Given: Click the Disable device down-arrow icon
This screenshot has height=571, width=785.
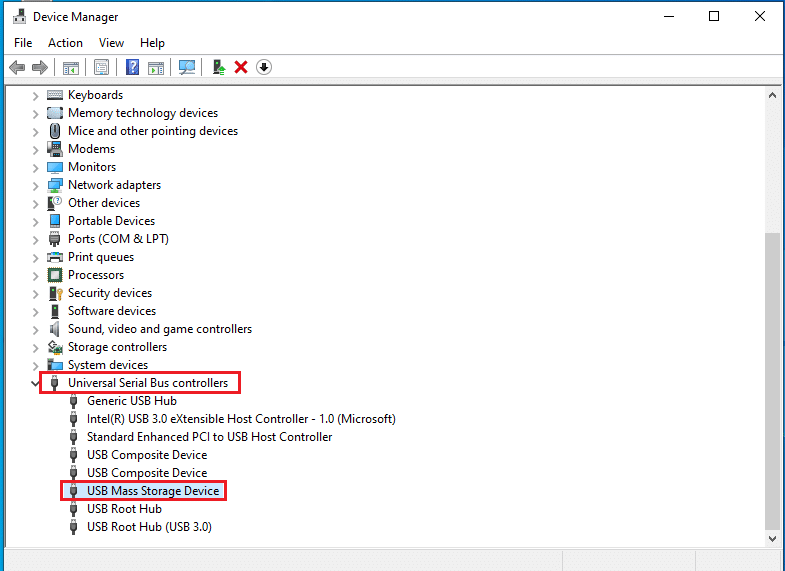Looking at the screenshot, I should (x=264, y=67).
